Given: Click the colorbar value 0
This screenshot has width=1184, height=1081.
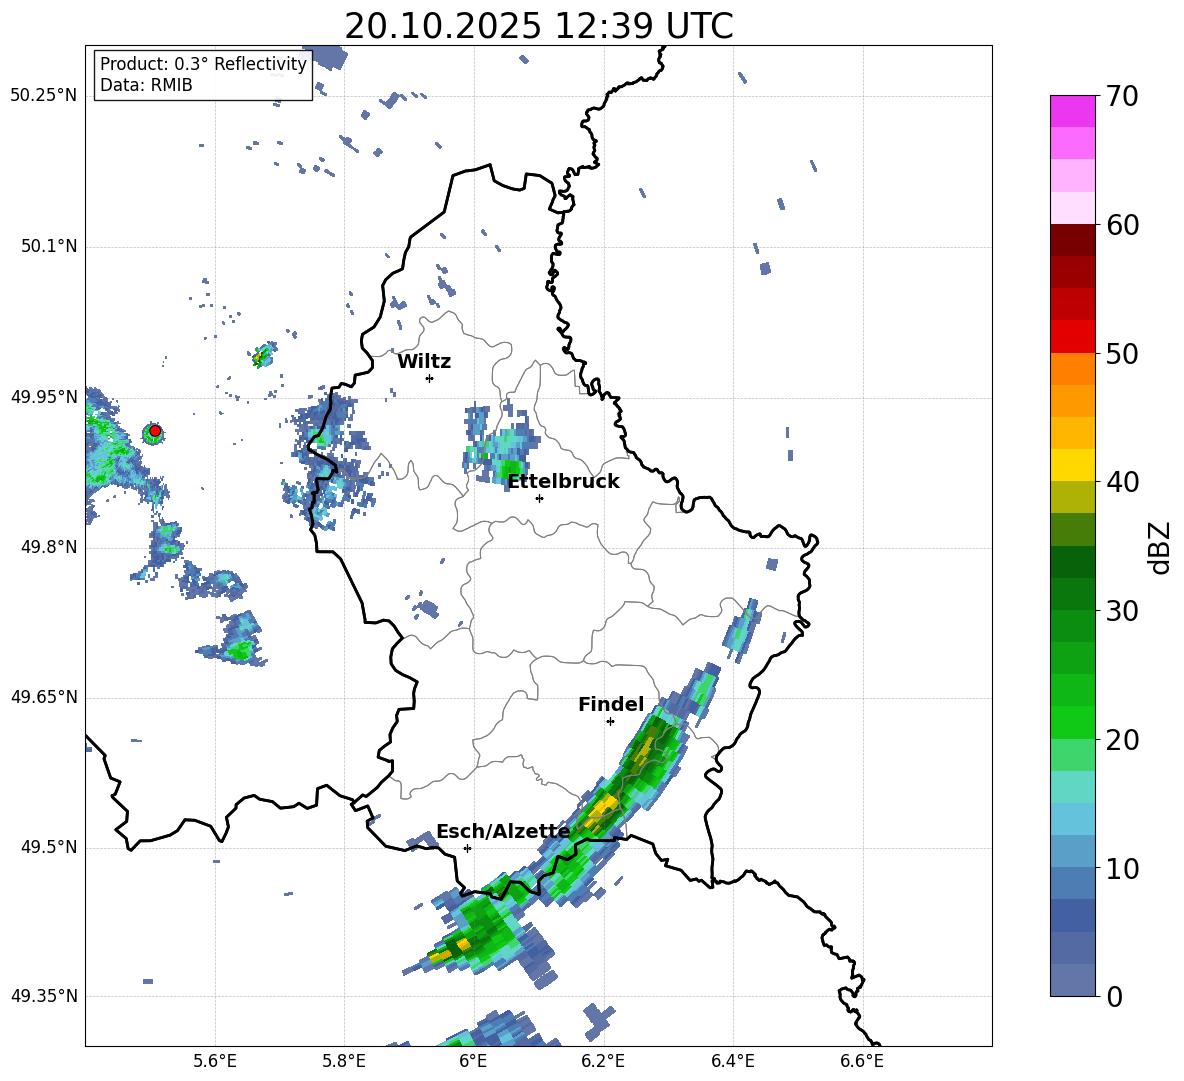Looking at the screenshot, I should point(1114,996).
